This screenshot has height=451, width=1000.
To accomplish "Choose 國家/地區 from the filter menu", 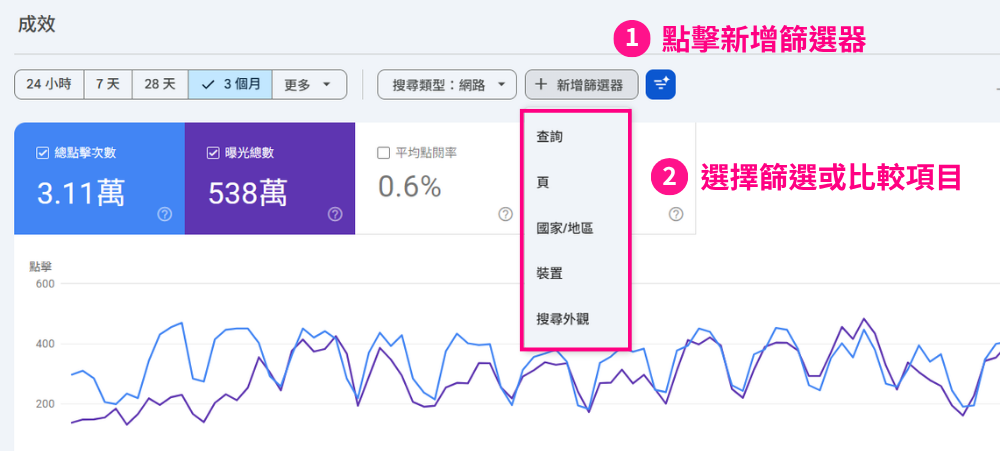I will 576,228.
